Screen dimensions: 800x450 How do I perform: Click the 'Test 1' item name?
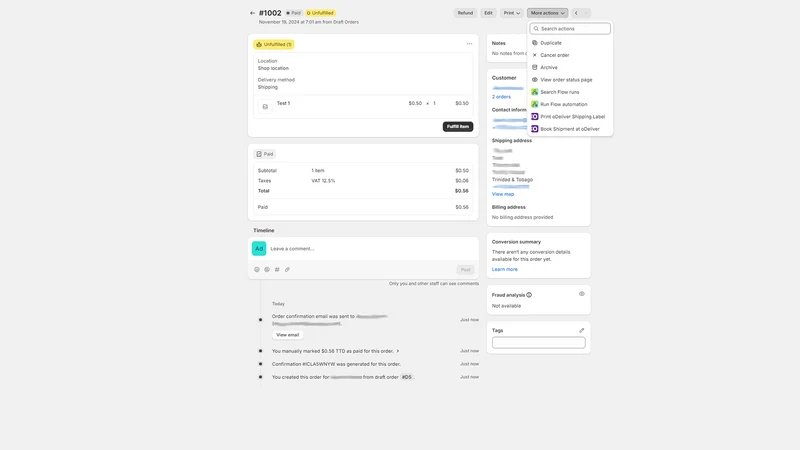point(283,103)
